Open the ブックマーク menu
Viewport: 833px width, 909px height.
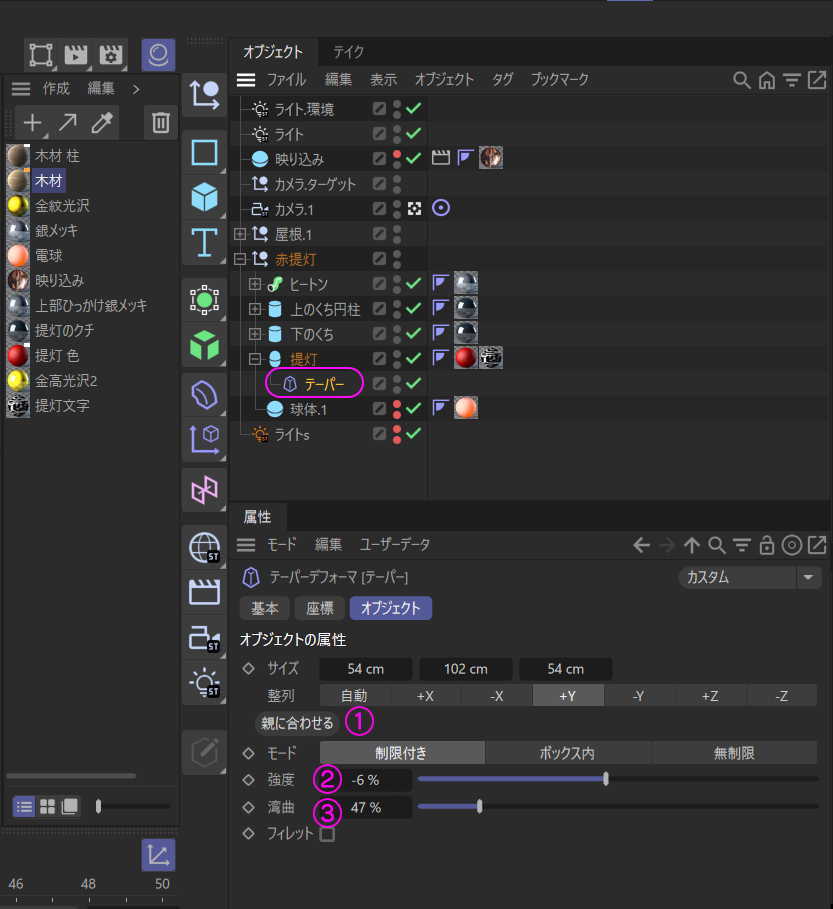click(x=560, y=80)
